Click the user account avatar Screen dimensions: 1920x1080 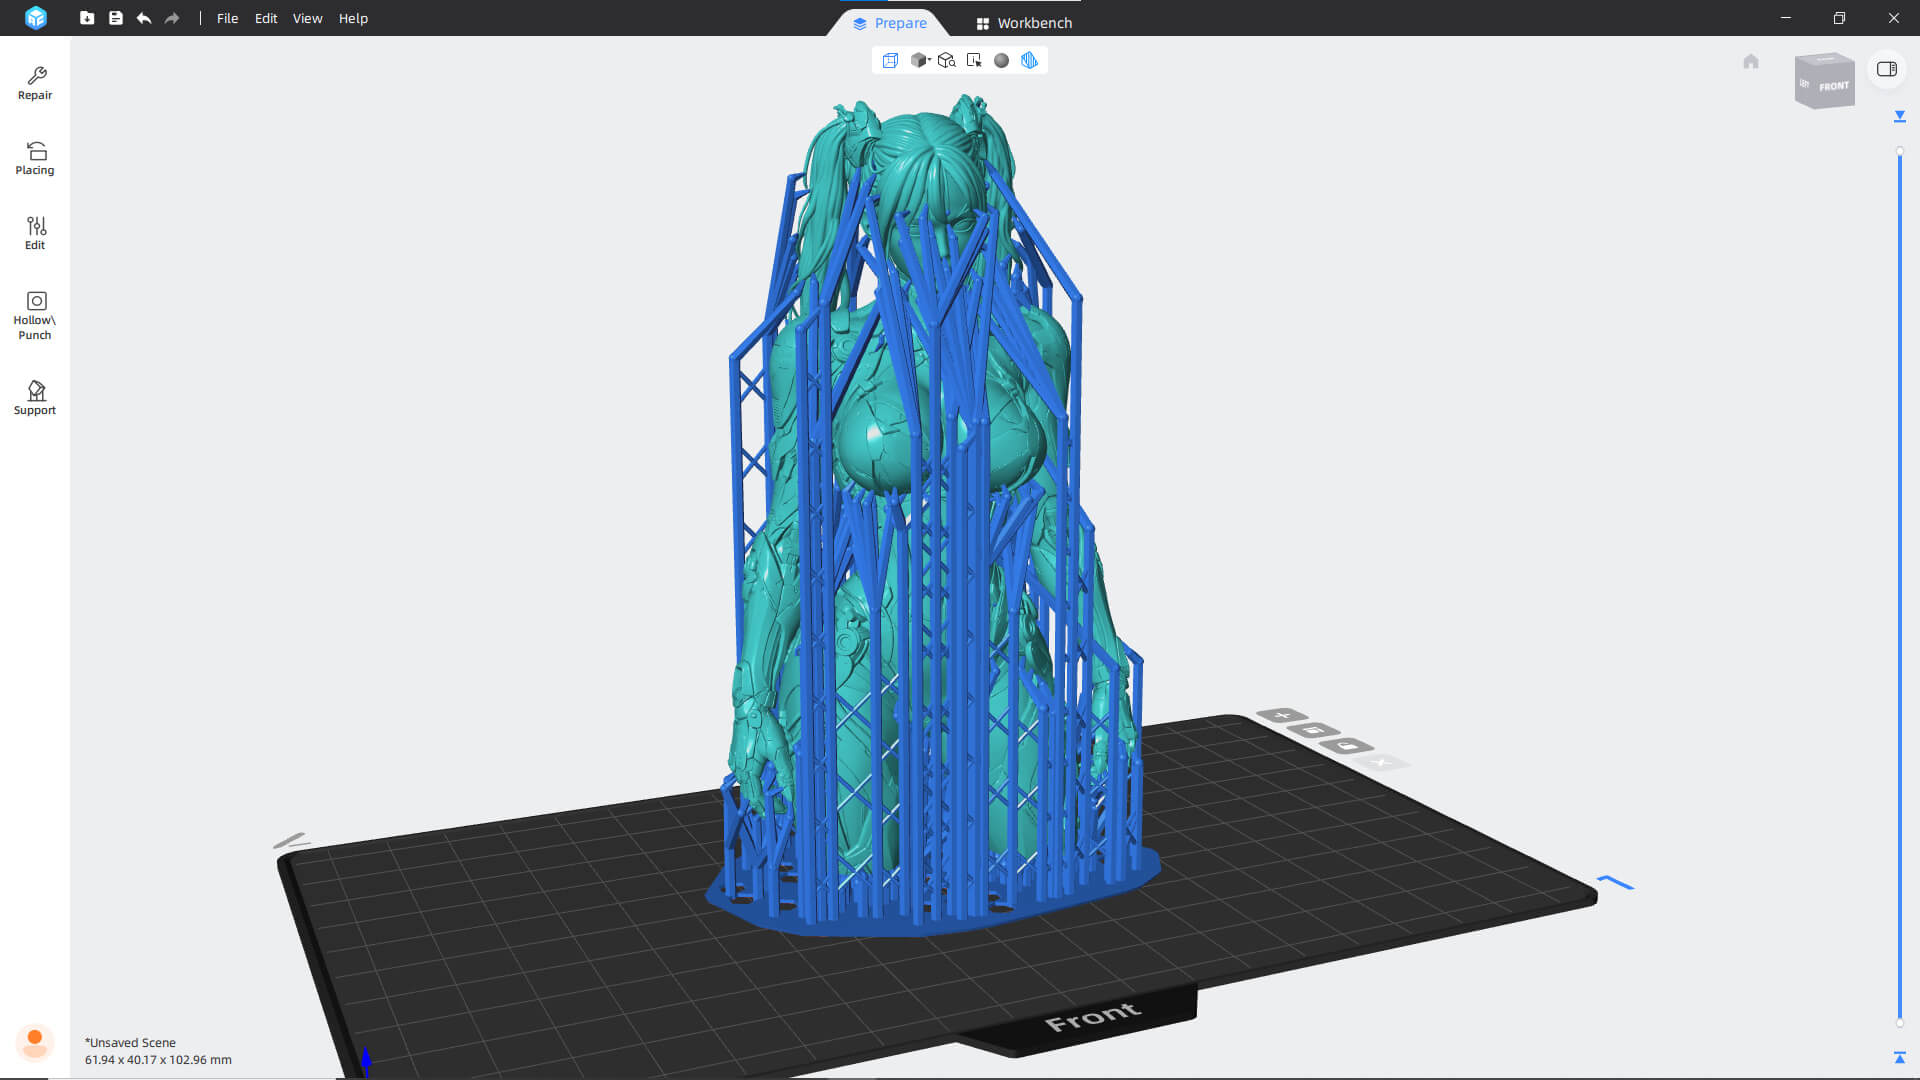coord(35,1042)
